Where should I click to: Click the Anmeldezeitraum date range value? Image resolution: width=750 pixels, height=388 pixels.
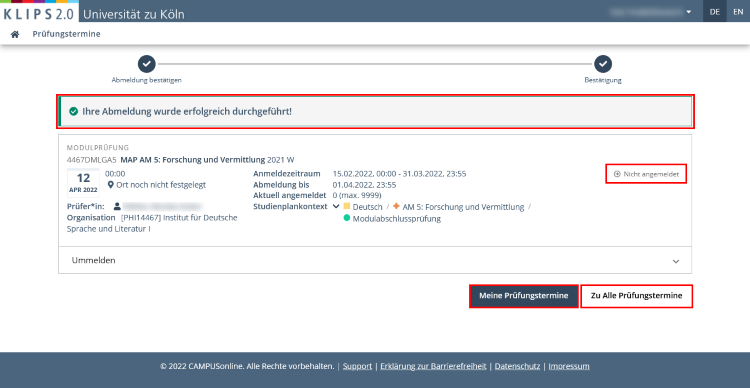[x=399, y=174]
